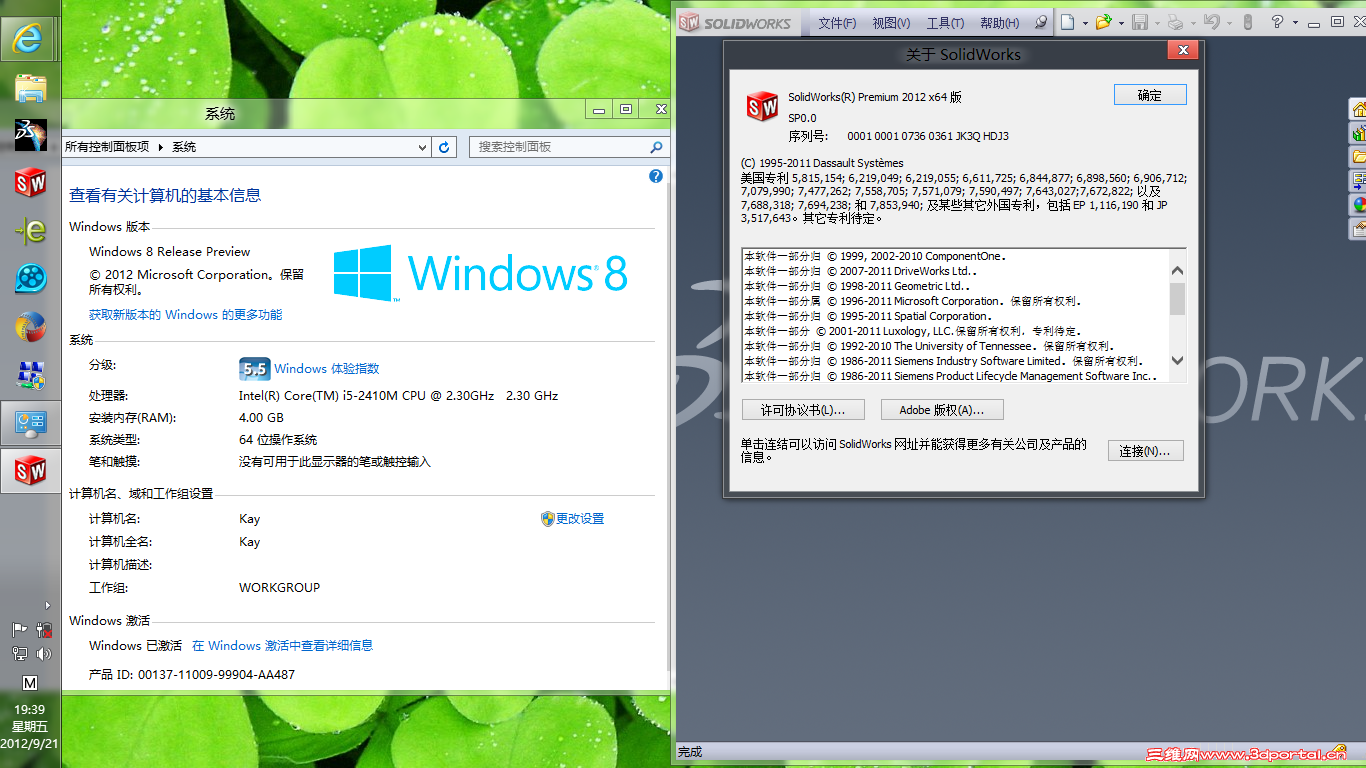Open the Appearances color ball task pane tab
1366x768 pixels.
click(1358, 205)
